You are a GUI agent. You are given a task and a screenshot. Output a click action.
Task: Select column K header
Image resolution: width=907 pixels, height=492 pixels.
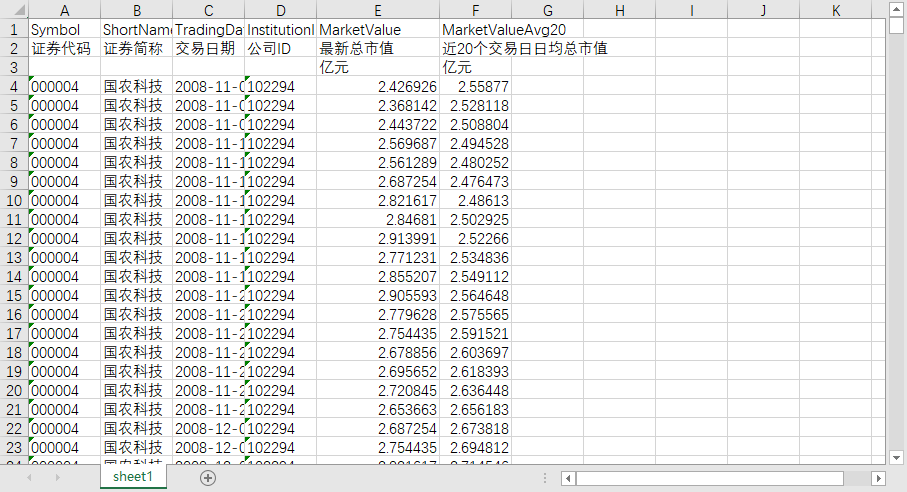coord(835,10)
